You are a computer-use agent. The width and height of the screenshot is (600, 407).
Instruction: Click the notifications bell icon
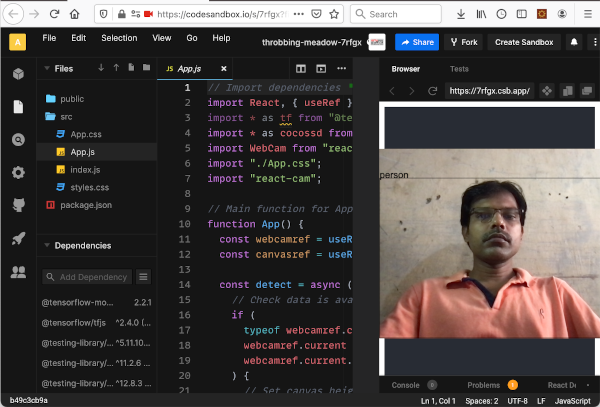[x=575, y=42]
